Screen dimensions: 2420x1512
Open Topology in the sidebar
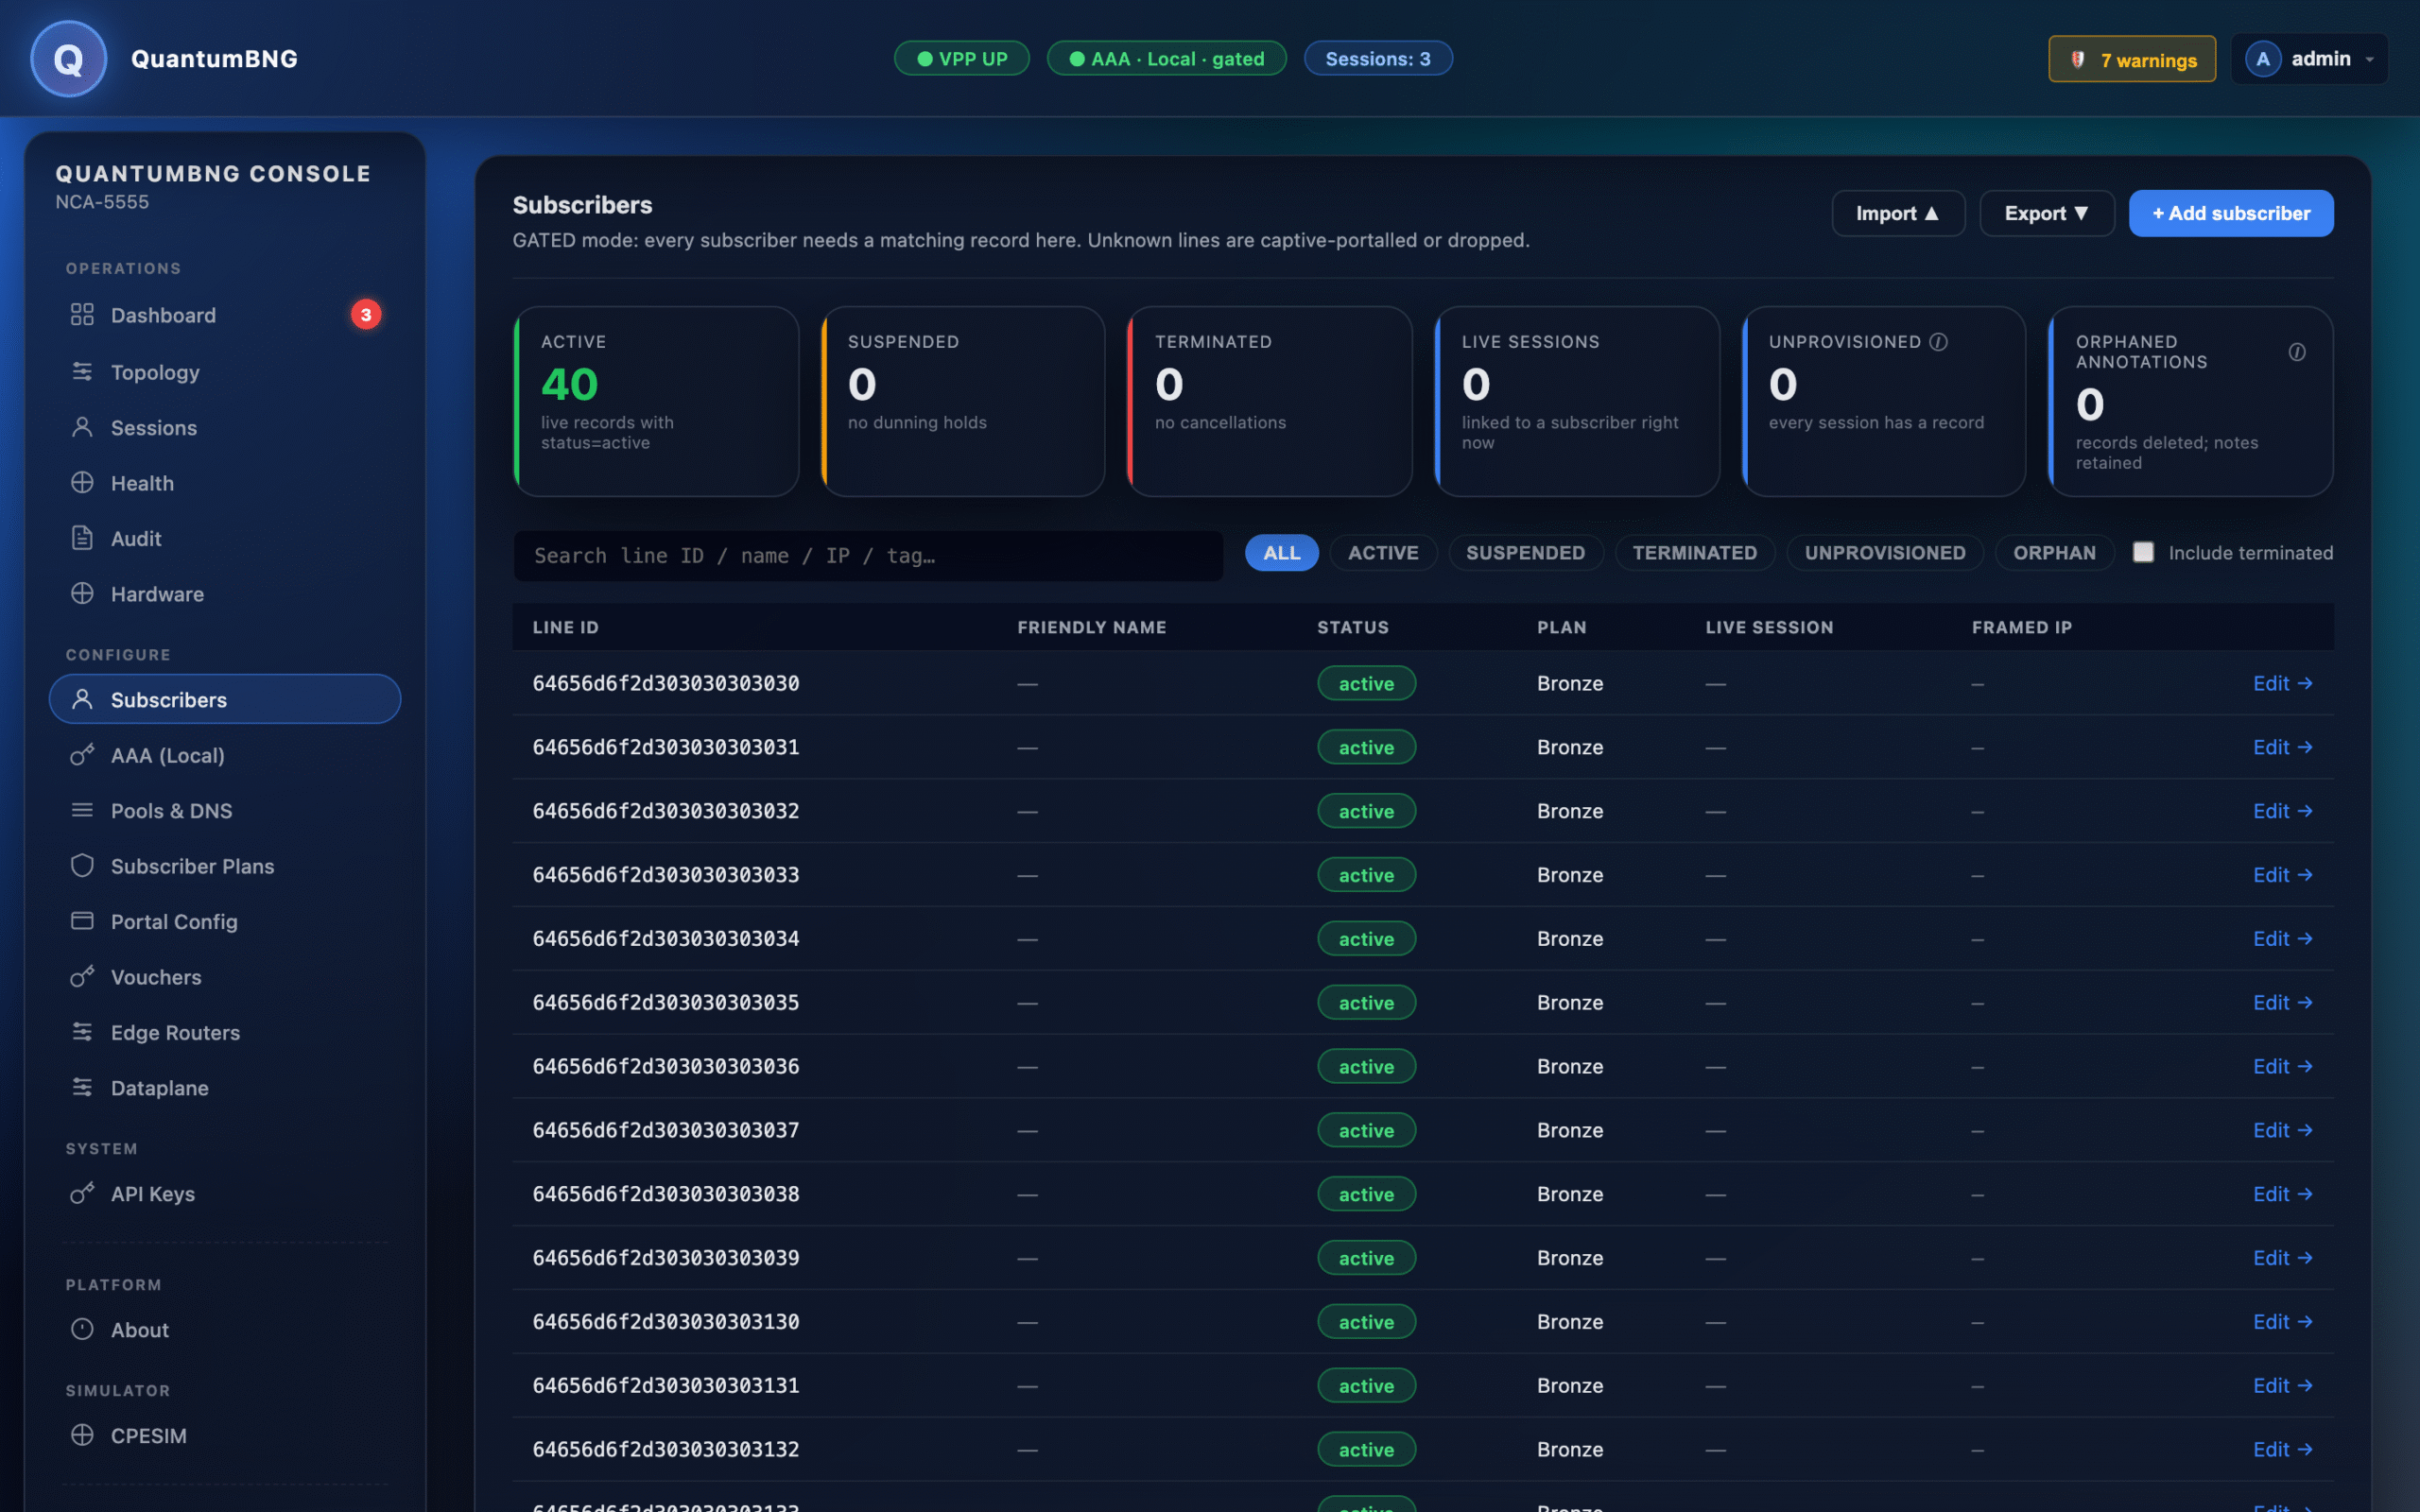pos(225,371)
